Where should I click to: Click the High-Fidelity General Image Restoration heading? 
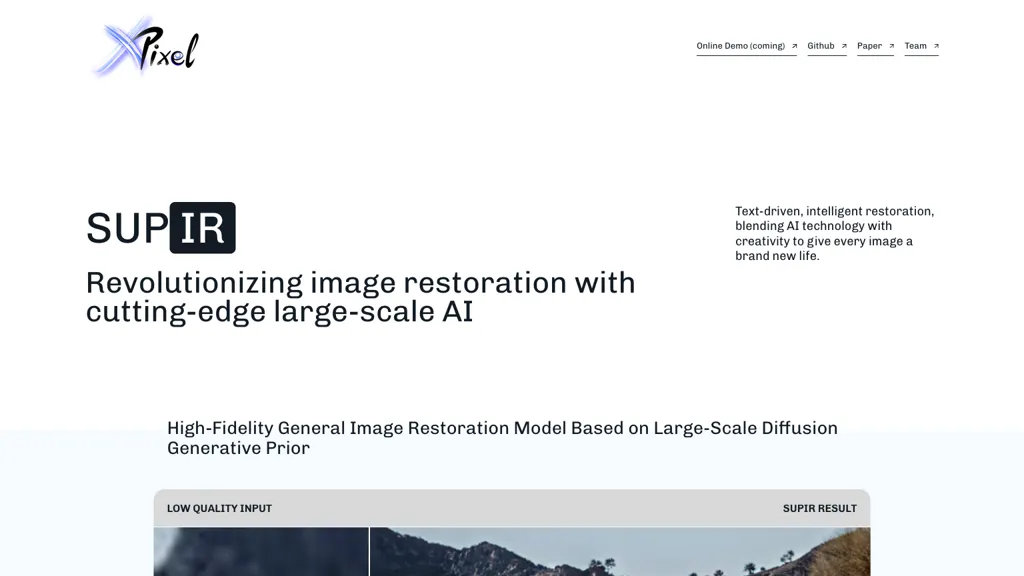pyautogui.click(x=502, y=437)
